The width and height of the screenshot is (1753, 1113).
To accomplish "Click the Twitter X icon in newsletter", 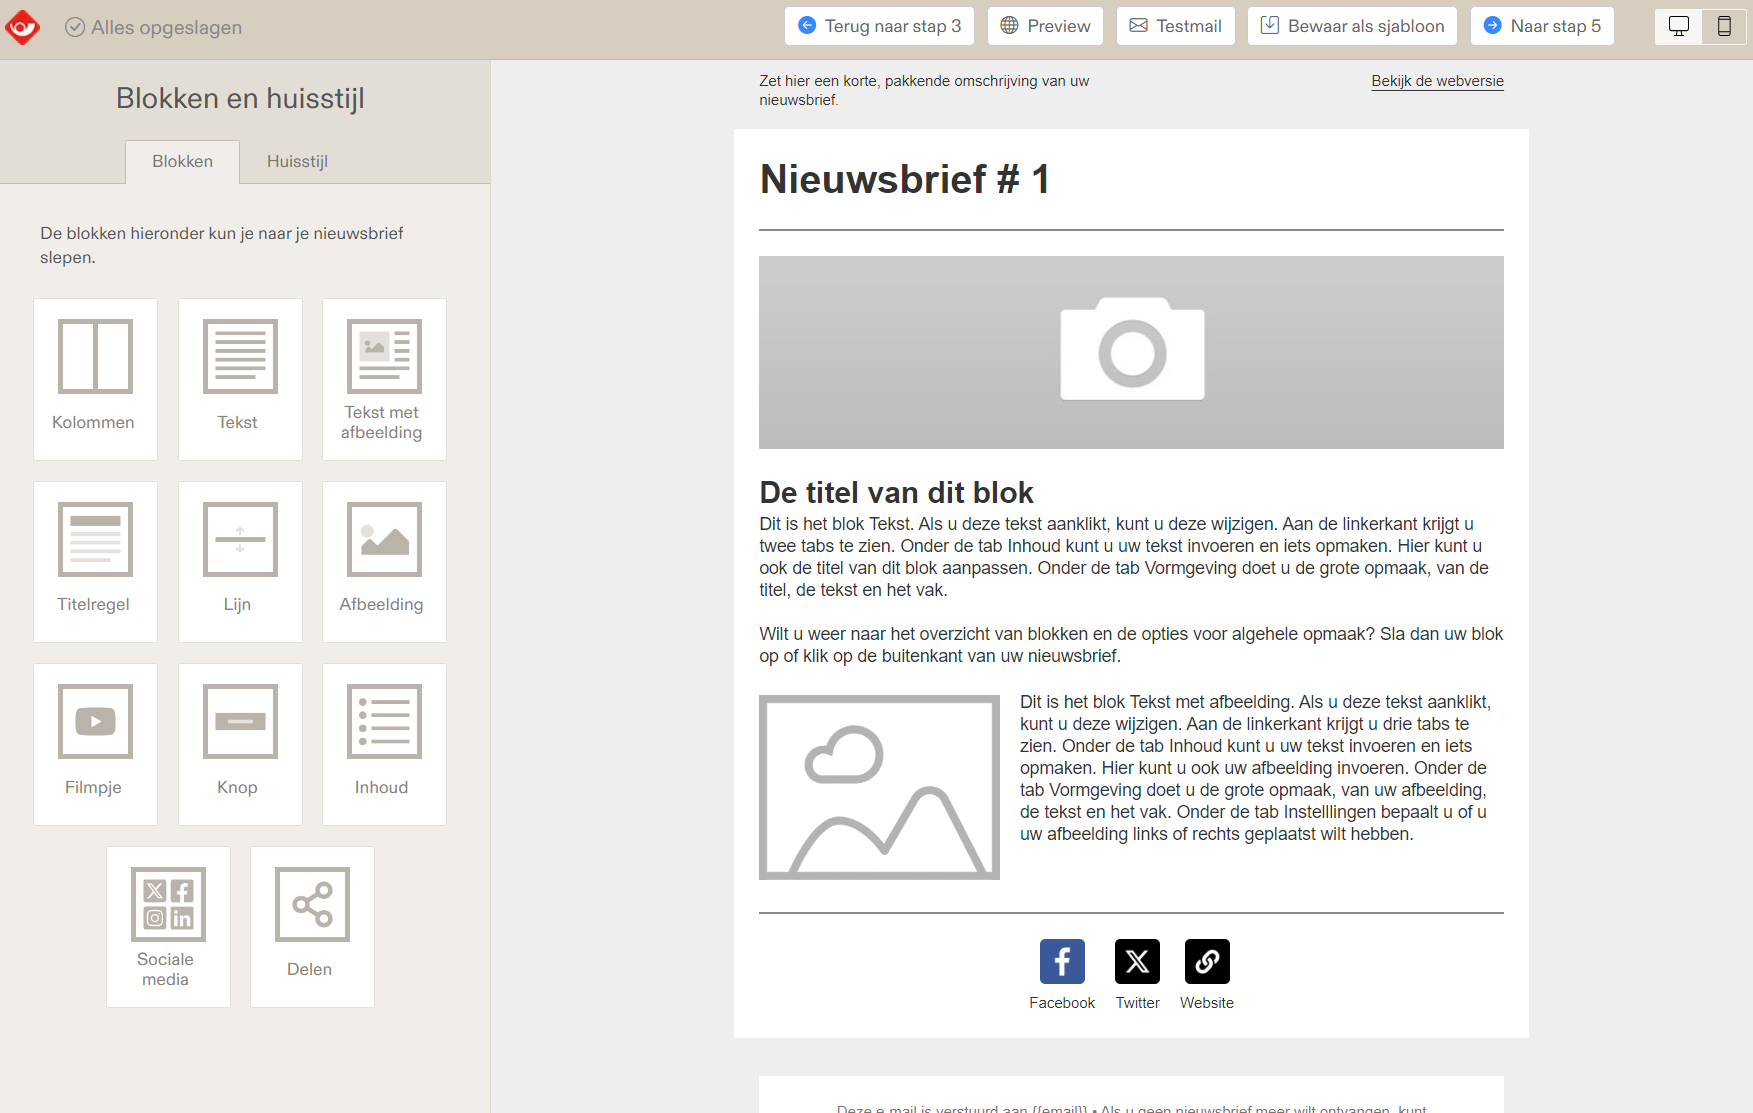I will 1137,961.
